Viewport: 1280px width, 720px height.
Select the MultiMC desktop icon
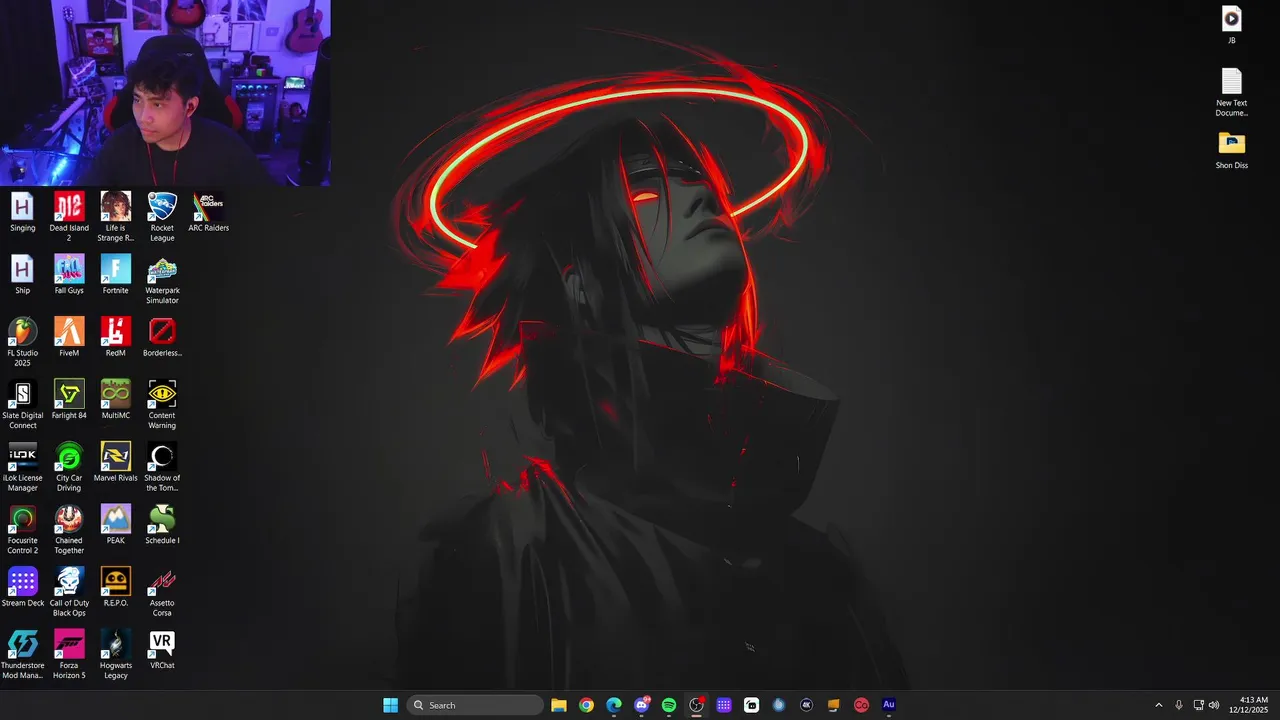(x=115, y=400)
